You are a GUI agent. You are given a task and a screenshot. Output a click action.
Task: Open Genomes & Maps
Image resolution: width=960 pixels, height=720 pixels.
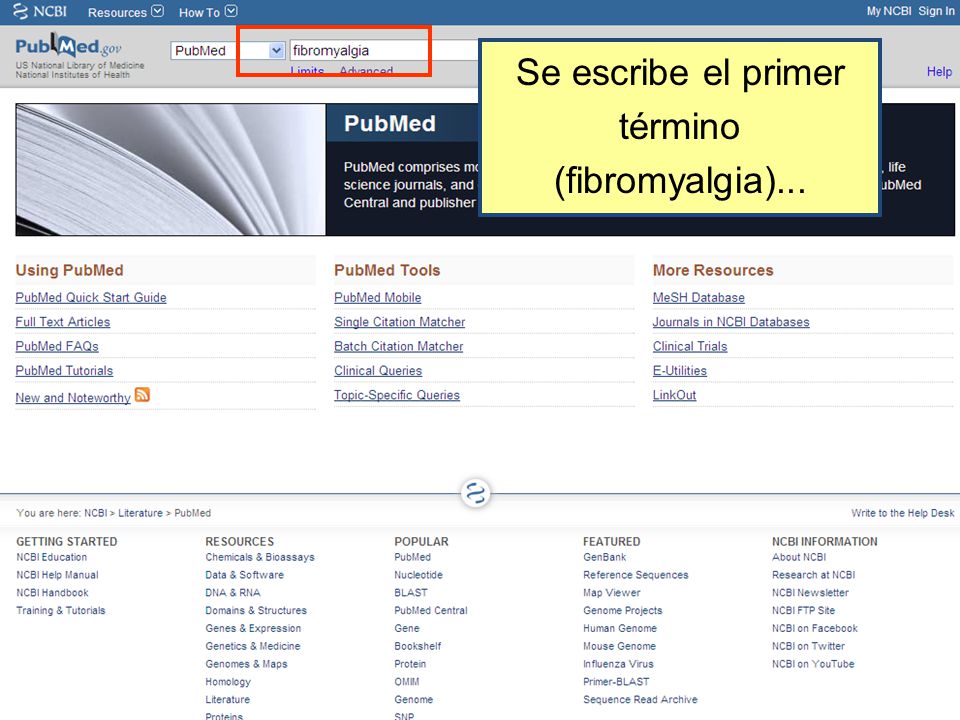tap(246, 664)
